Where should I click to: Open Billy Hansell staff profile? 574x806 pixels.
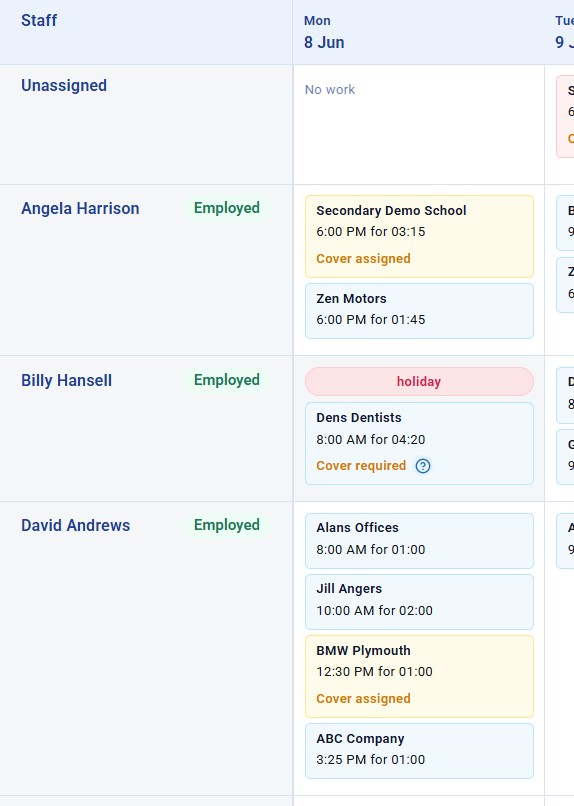[66, 380]
